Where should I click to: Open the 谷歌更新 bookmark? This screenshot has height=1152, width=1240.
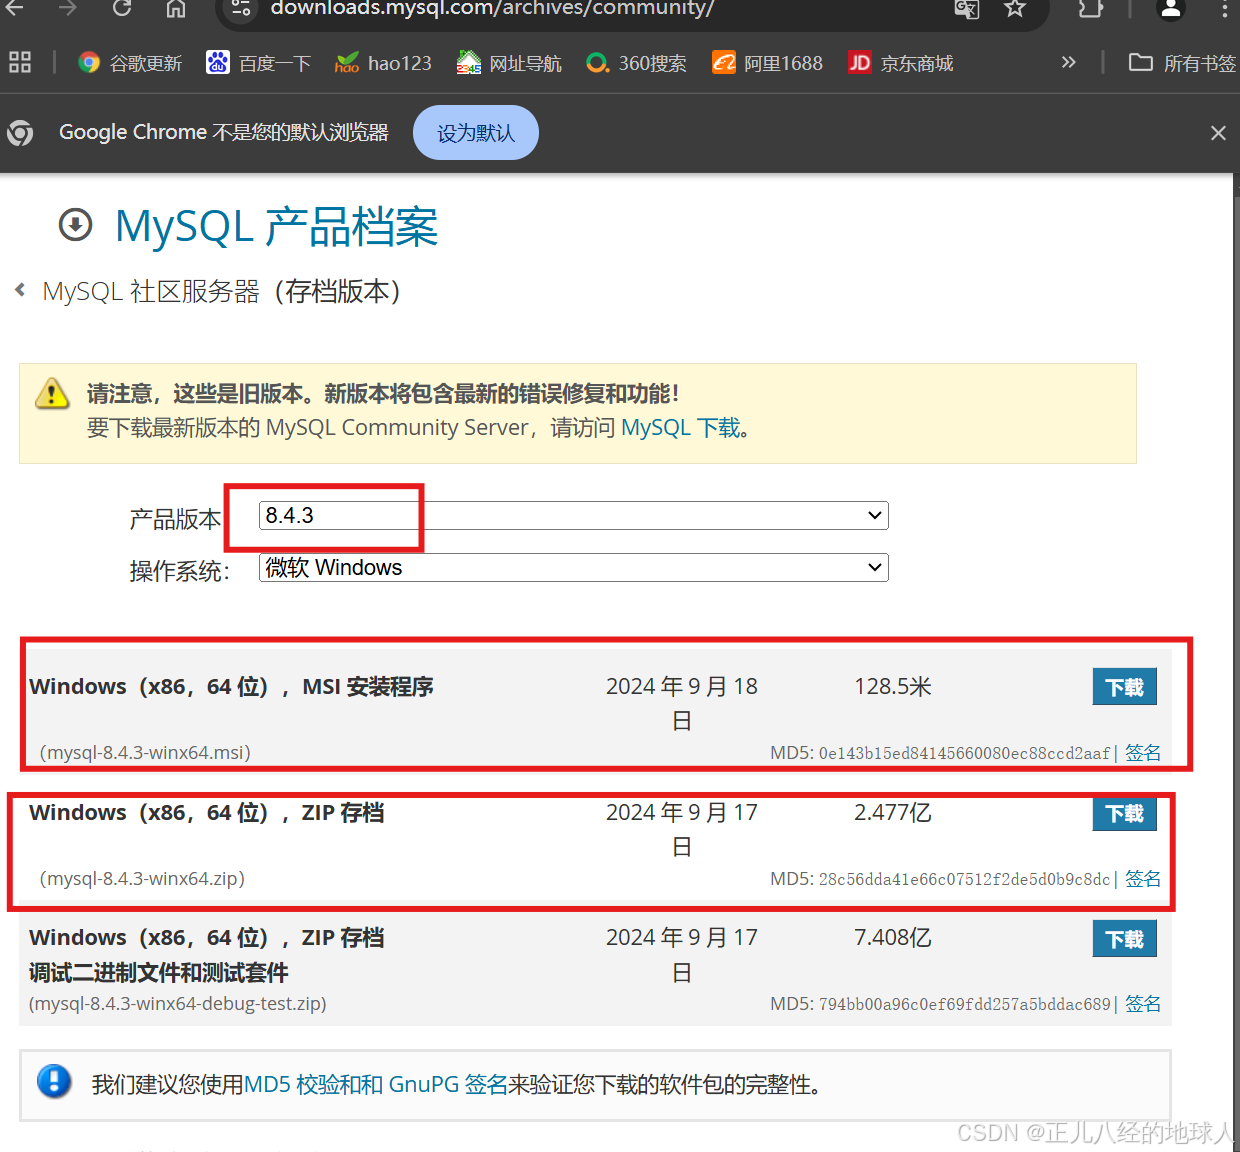130,63
